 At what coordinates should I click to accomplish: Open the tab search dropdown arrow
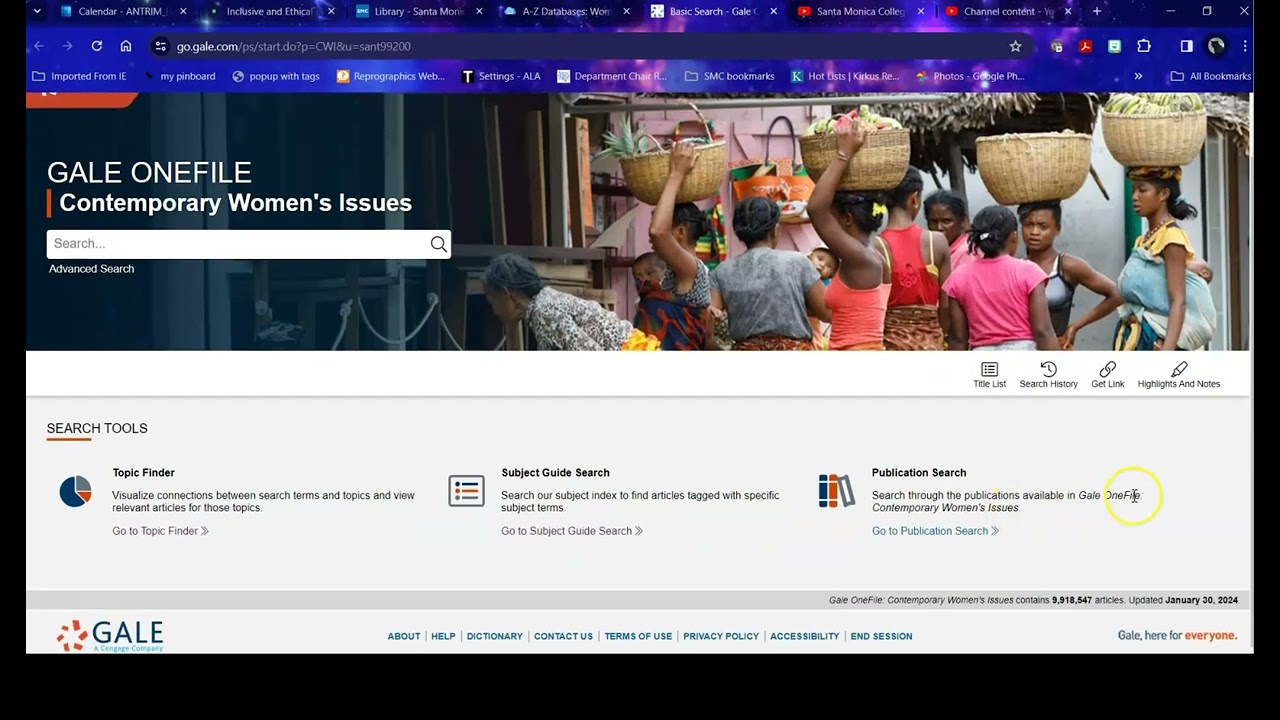click(37, 12)
